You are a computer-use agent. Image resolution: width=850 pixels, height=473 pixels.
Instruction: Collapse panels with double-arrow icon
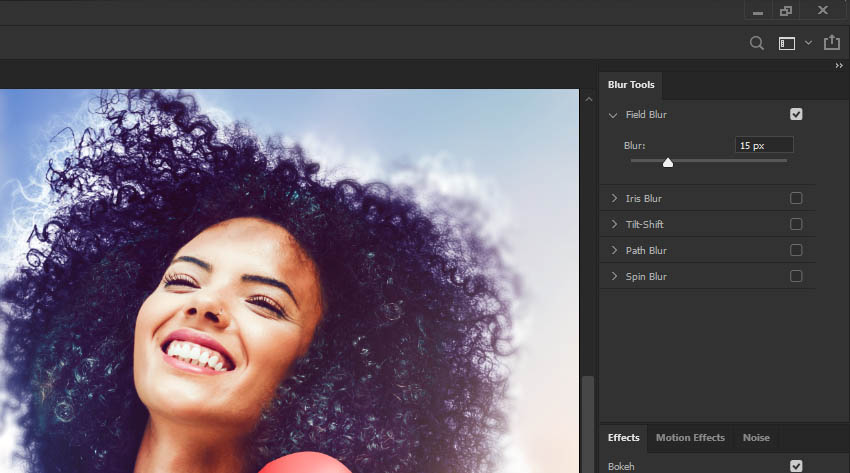839,66
